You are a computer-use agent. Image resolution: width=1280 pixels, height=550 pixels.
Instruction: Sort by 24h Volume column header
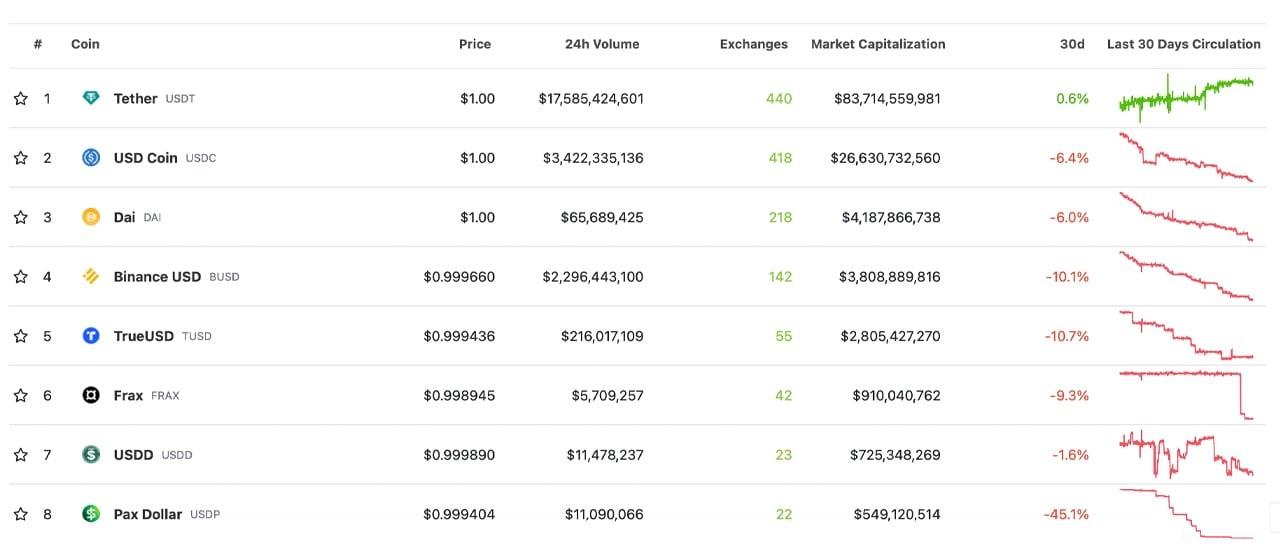pos(601,44)
